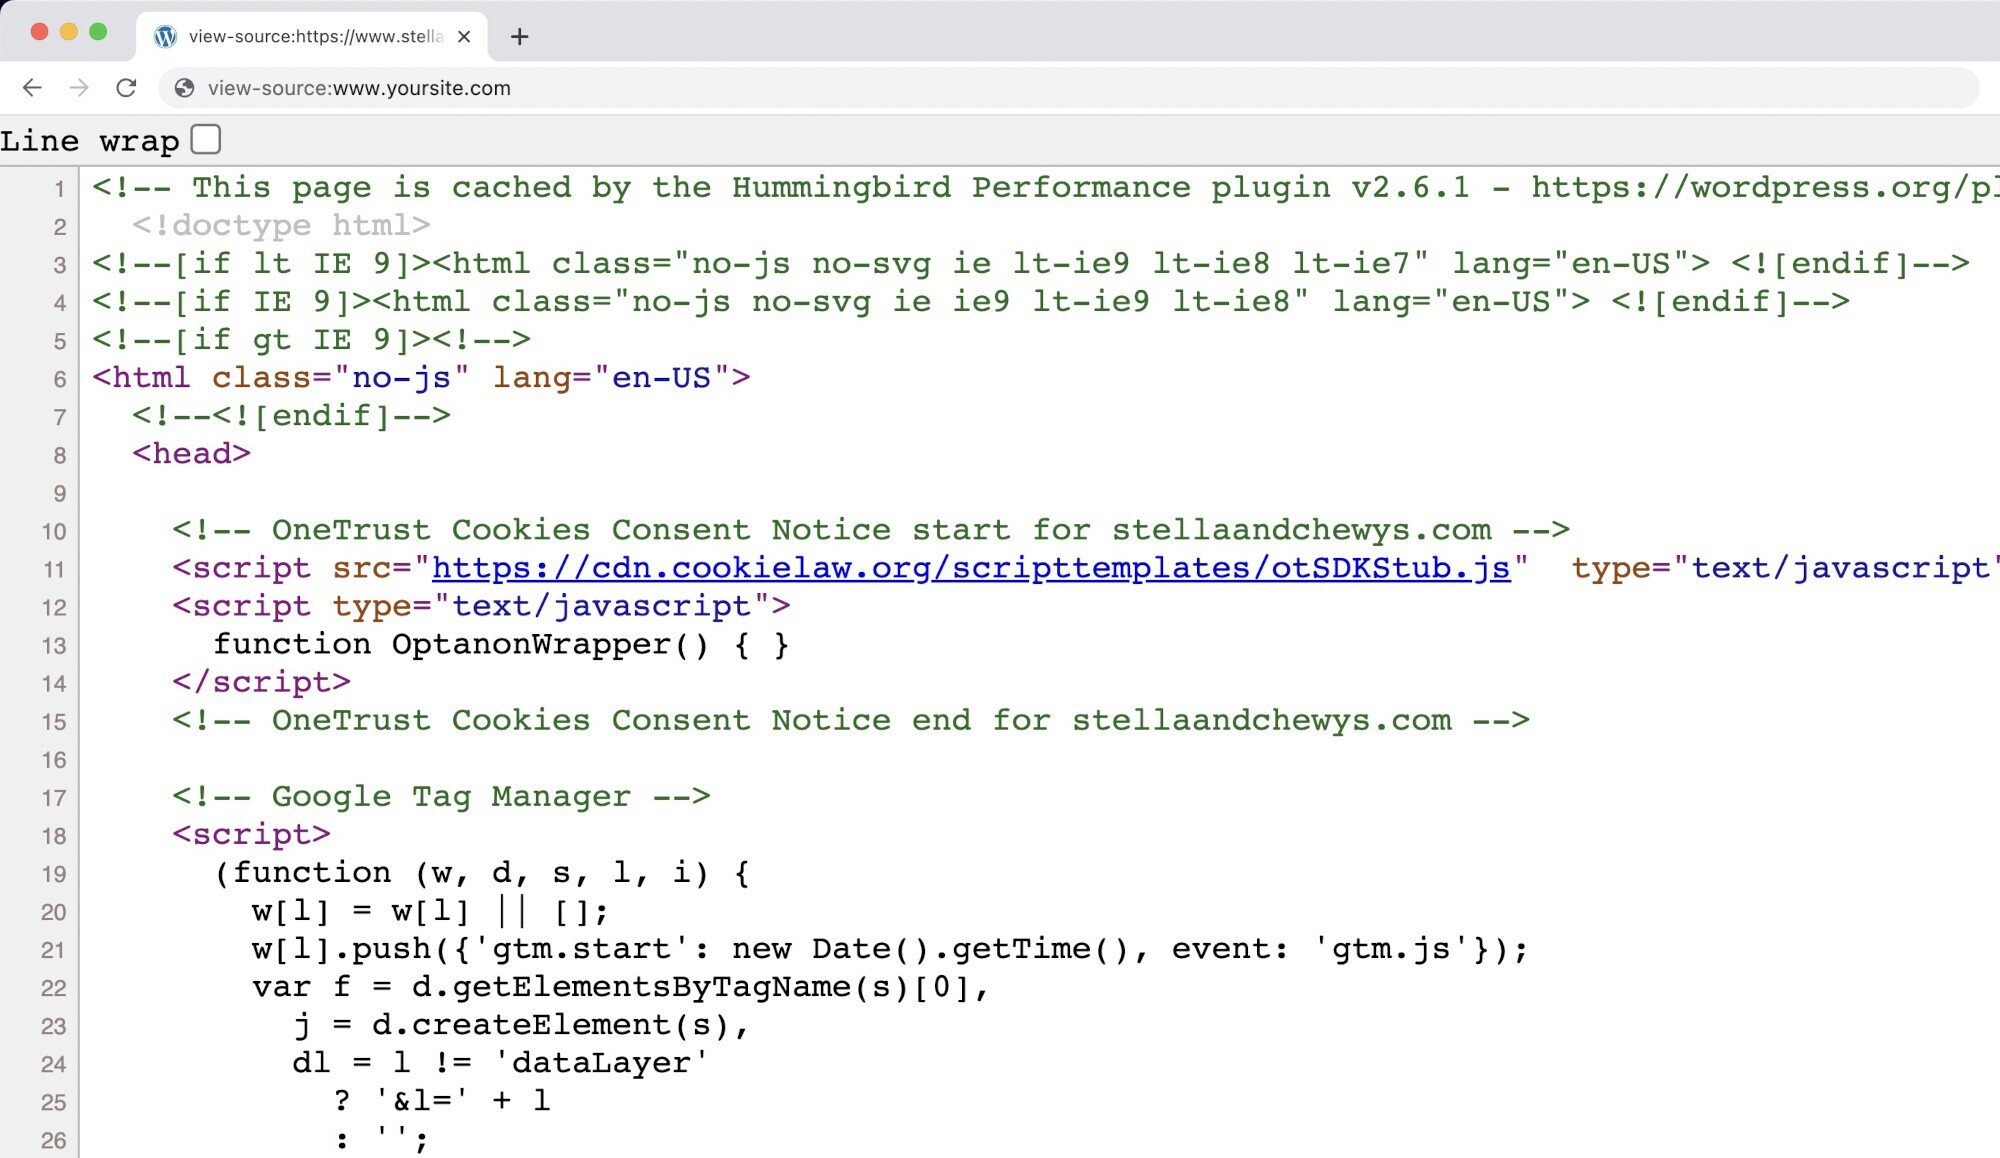The image size is (2000, 1158).
Task: Click the browser forward arrow
Action: (79, 88)
